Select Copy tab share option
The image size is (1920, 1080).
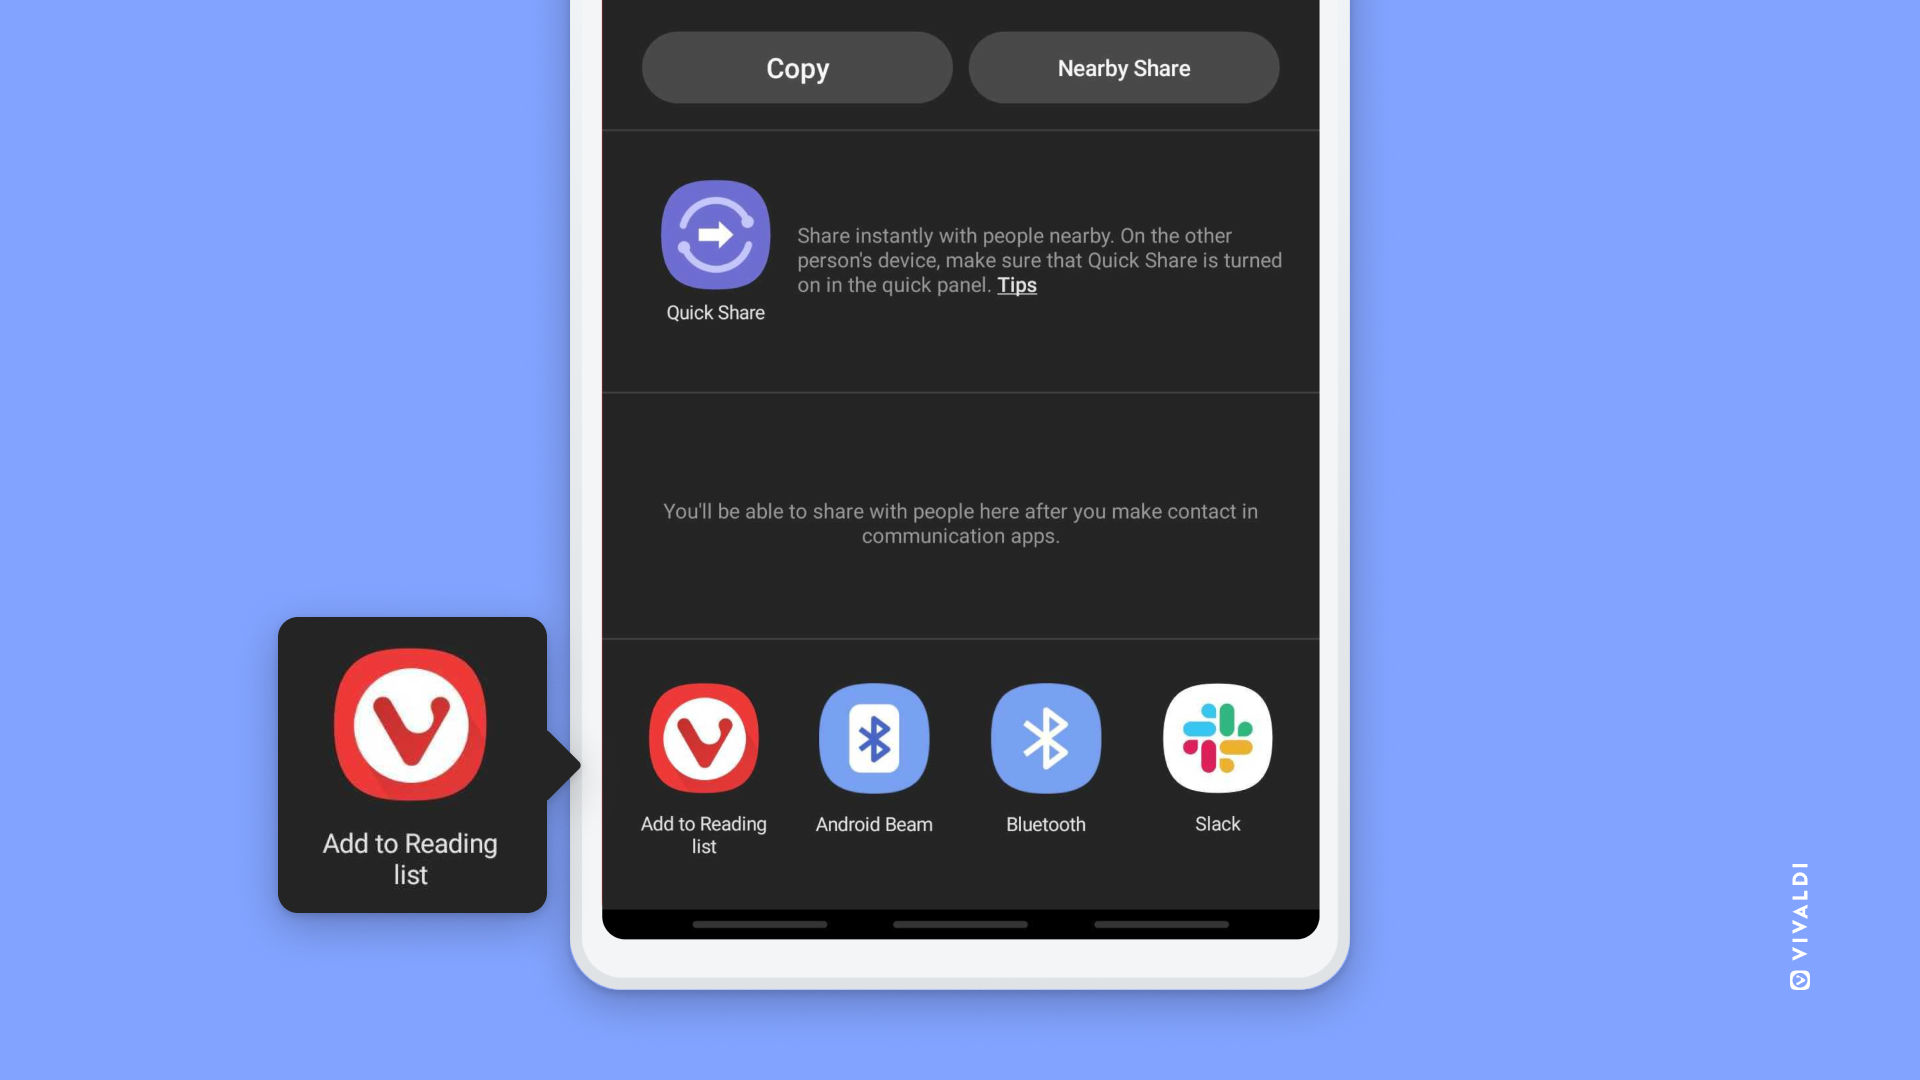pyautogui.click(x=796, y=67)
